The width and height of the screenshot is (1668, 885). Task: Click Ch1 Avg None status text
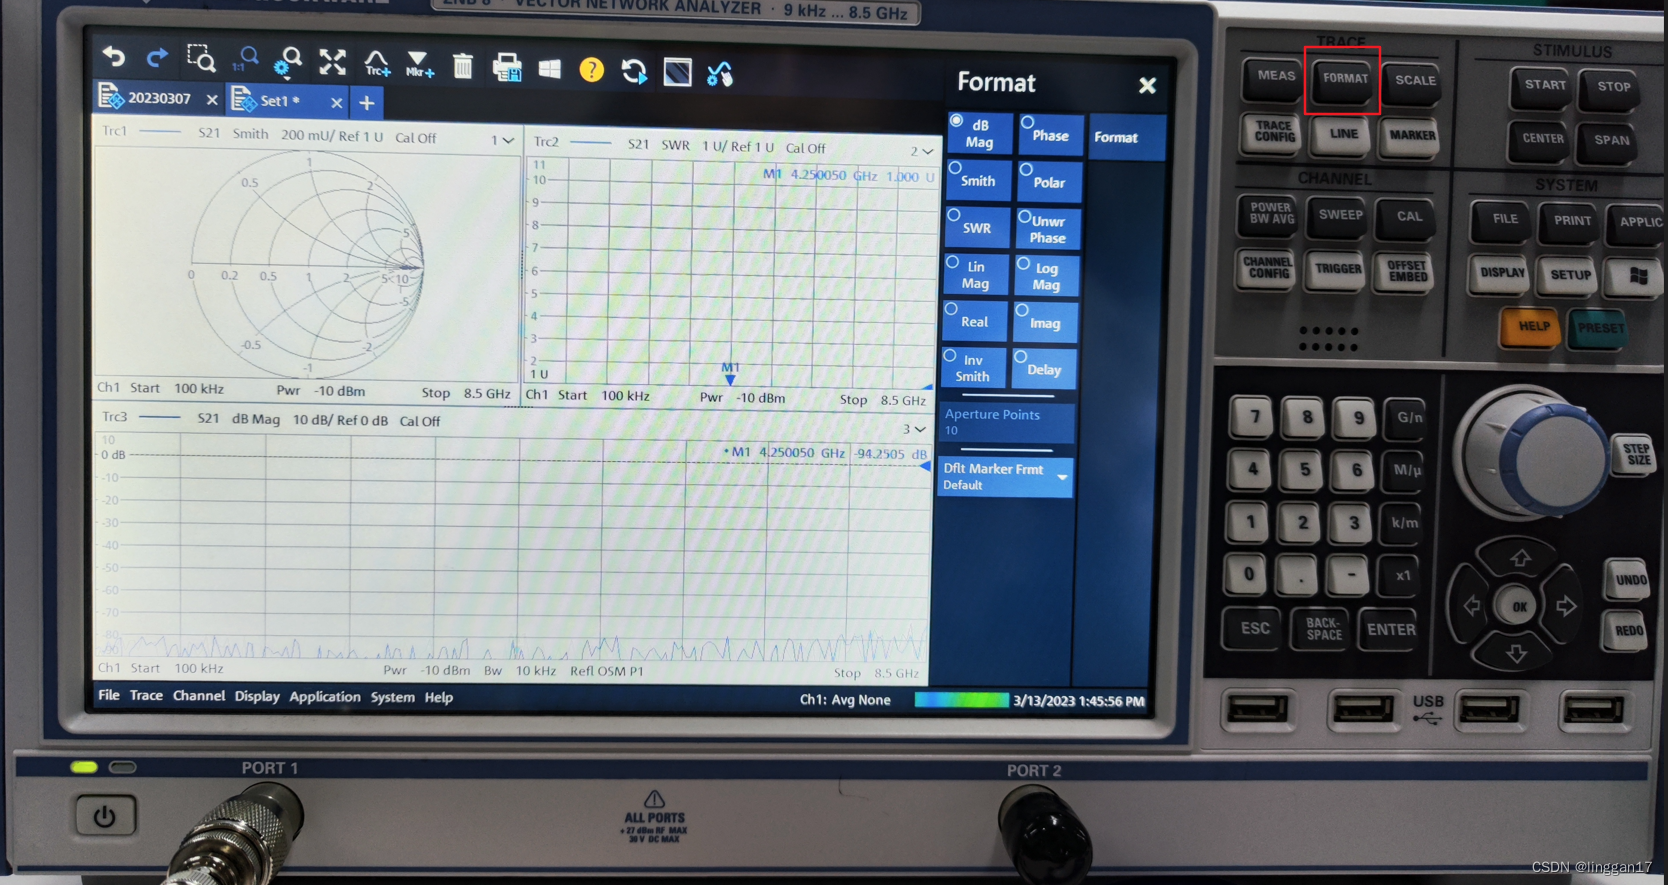click(x=845, y=700)
